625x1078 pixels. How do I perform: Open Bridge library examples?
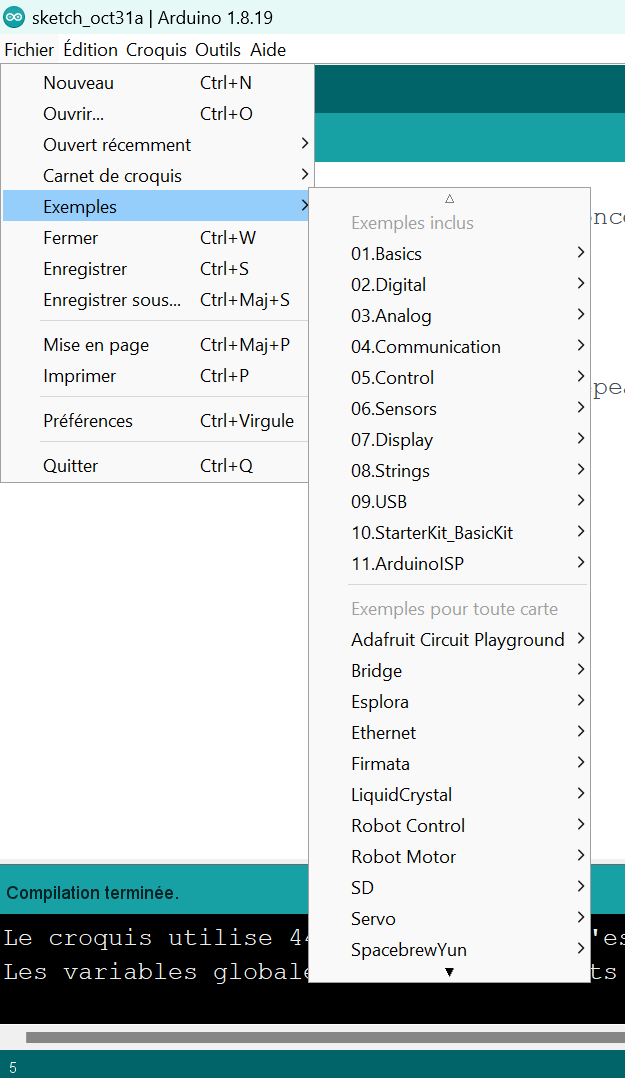(x=450, y=670)
